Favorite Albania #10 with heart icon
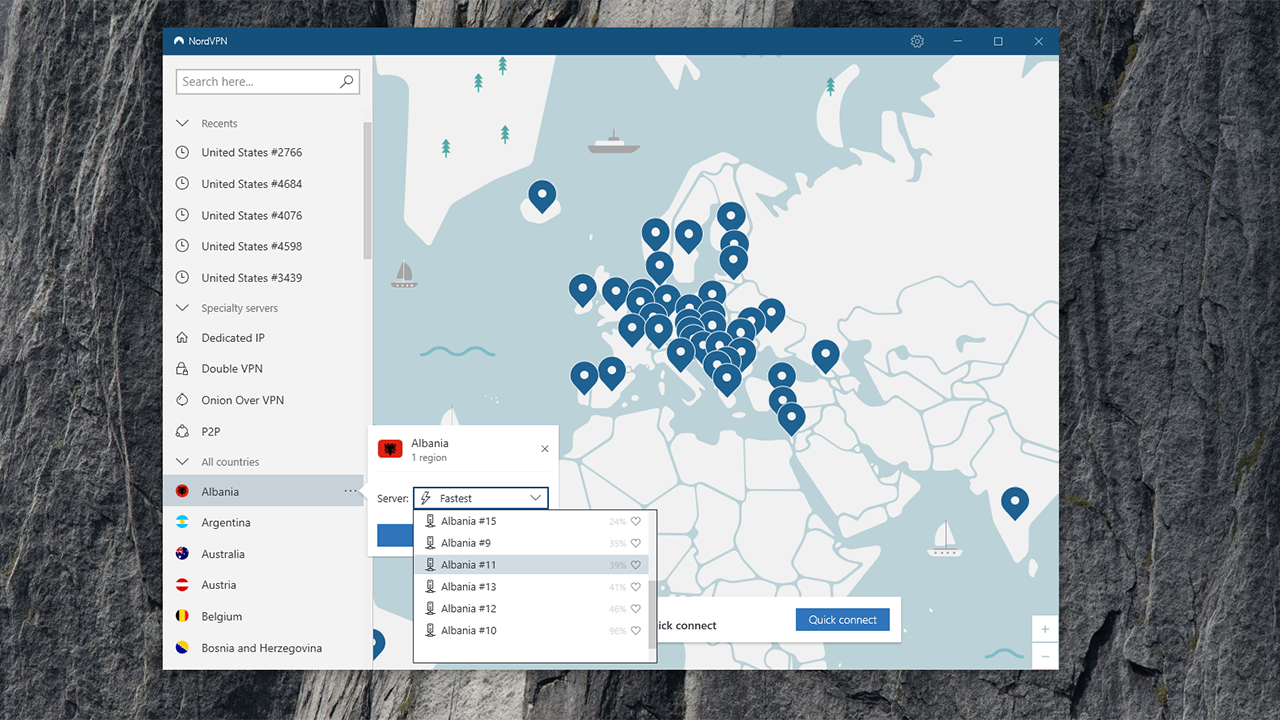1280x720 pixels. (x=636, y=631)
